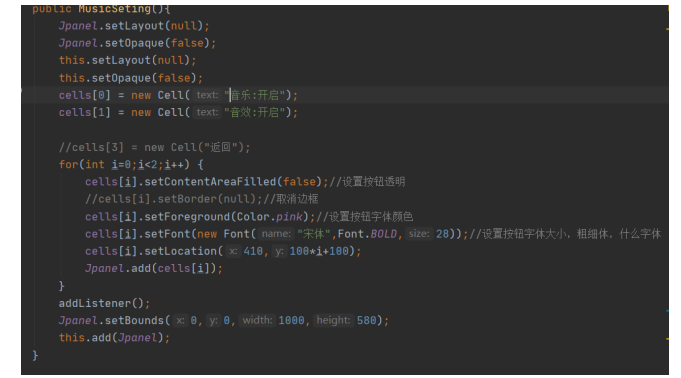This screenshot has width=681, height=378.
Task: Click the comment '//设置按钮透明'
Action: click(367, 182)
